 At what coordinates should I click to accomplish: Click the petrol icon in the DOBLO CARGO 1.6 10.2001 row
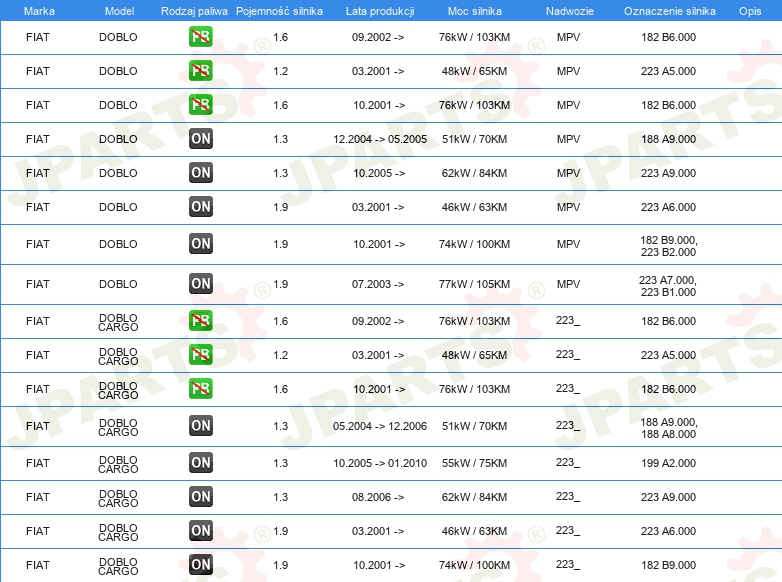200,388
